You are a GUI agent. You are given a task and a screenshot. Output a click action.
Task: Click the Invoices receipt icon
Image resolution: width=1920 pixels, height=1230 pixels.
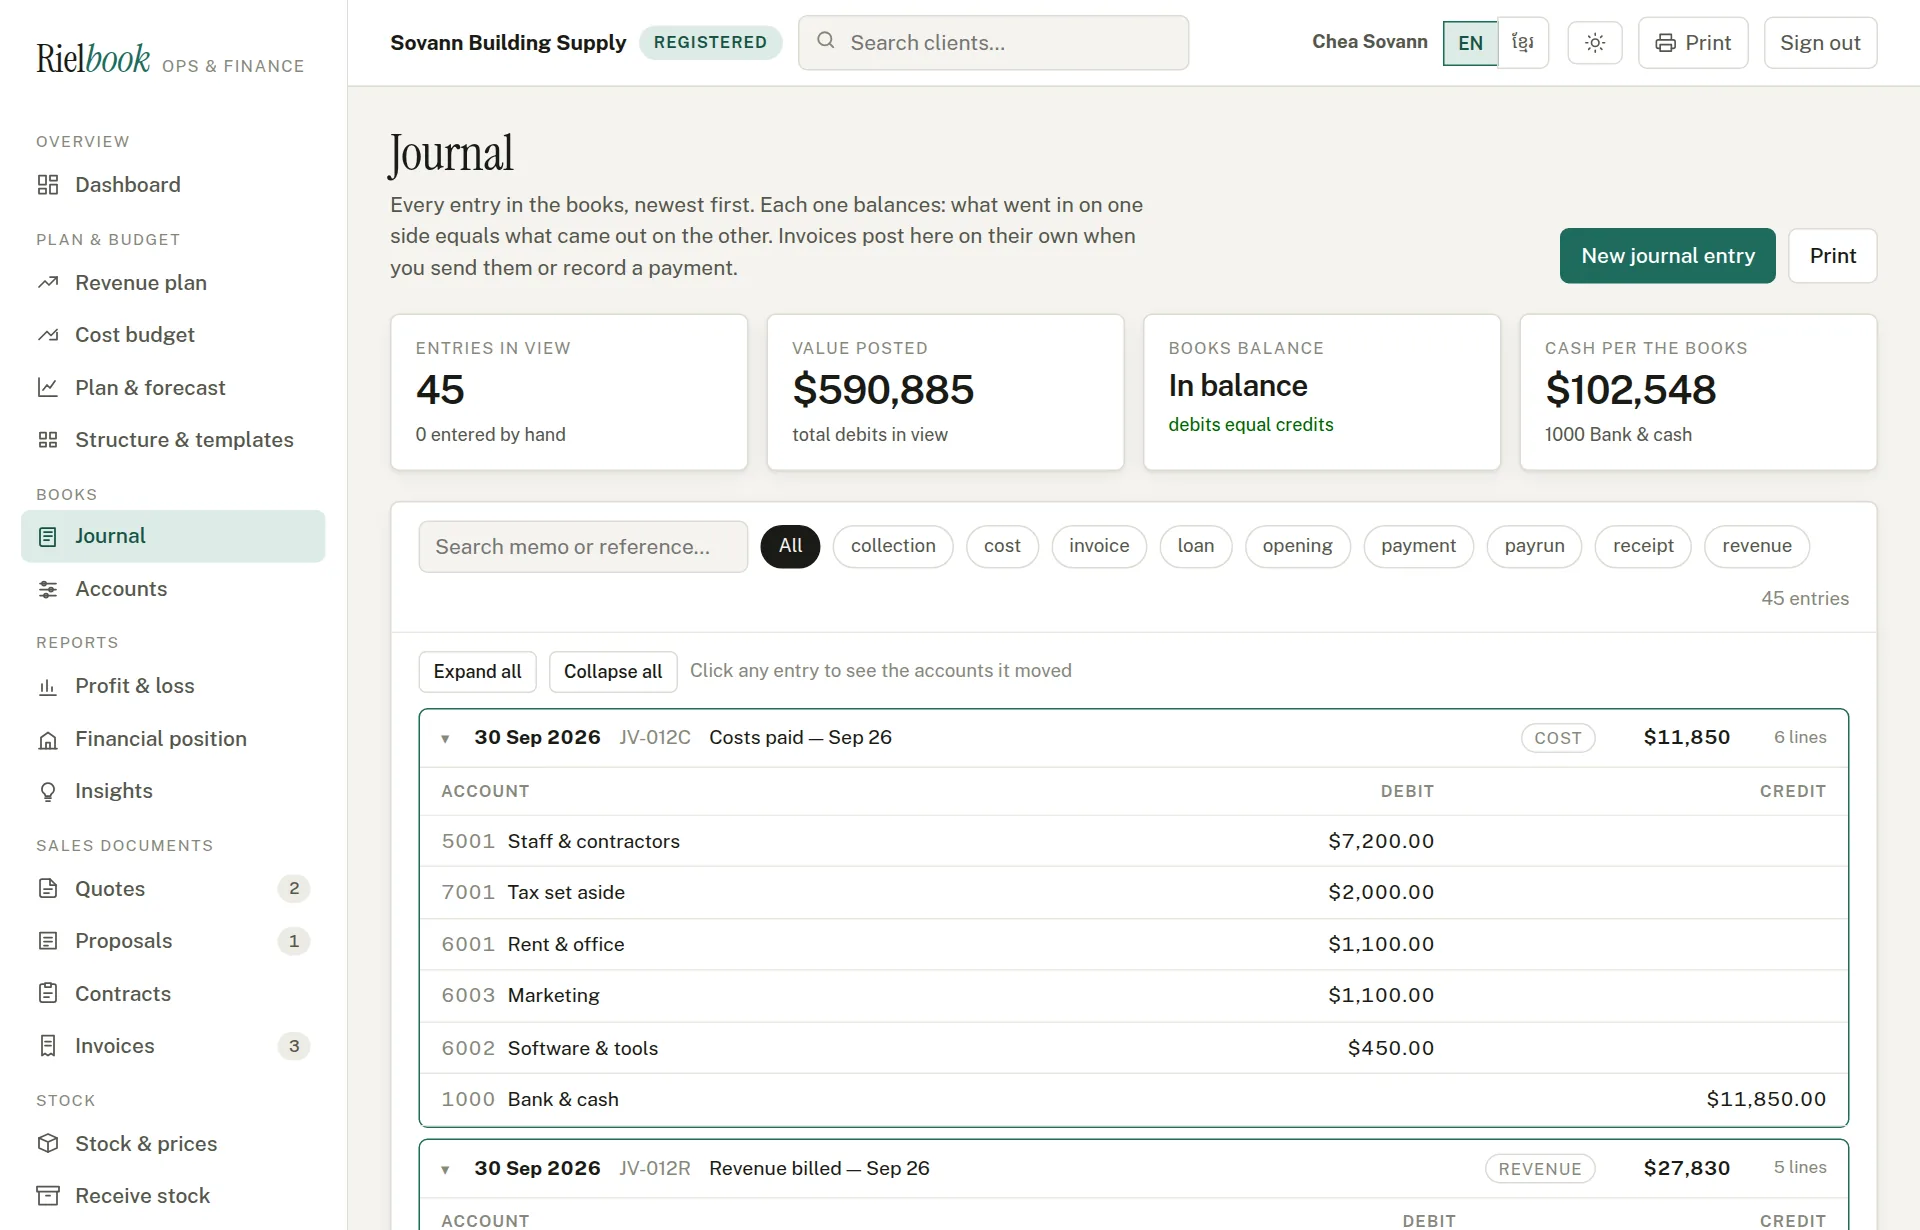point(48,1046)
